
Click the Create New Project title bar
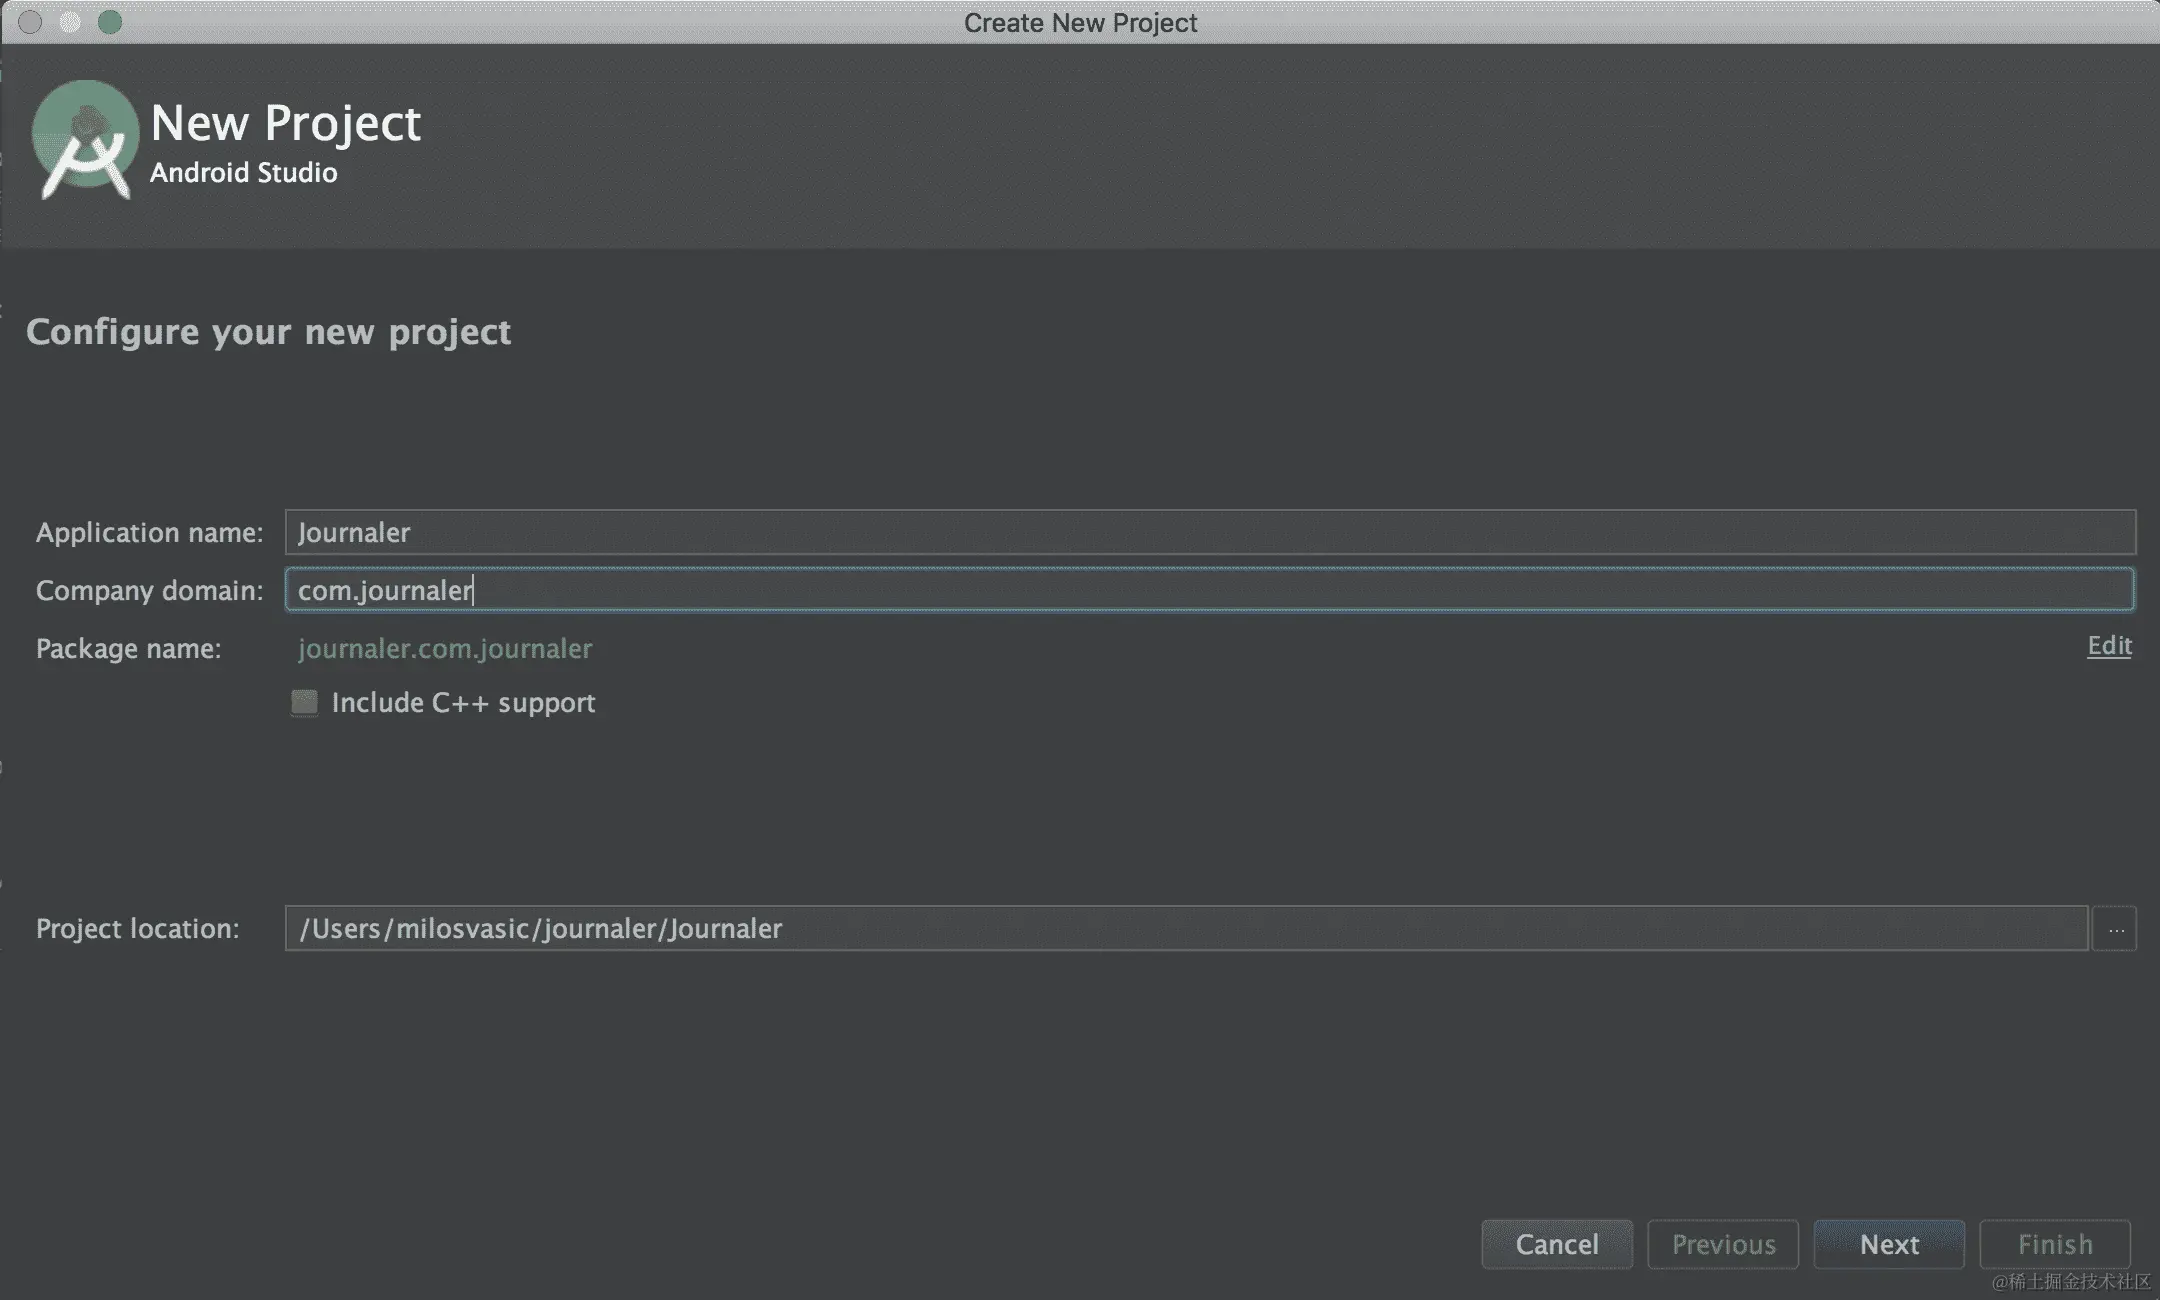click(1080, 22)
